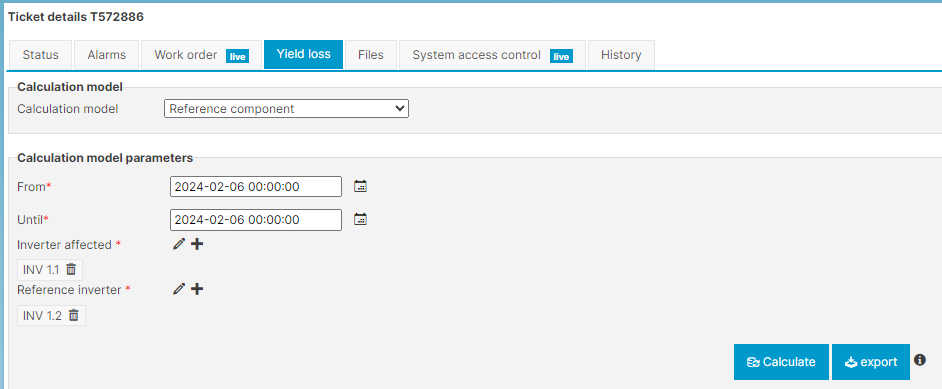Edit Reference inverter with pencil icon
The width and height of the screenshot is (942, 389).
[x=178, y=289]
